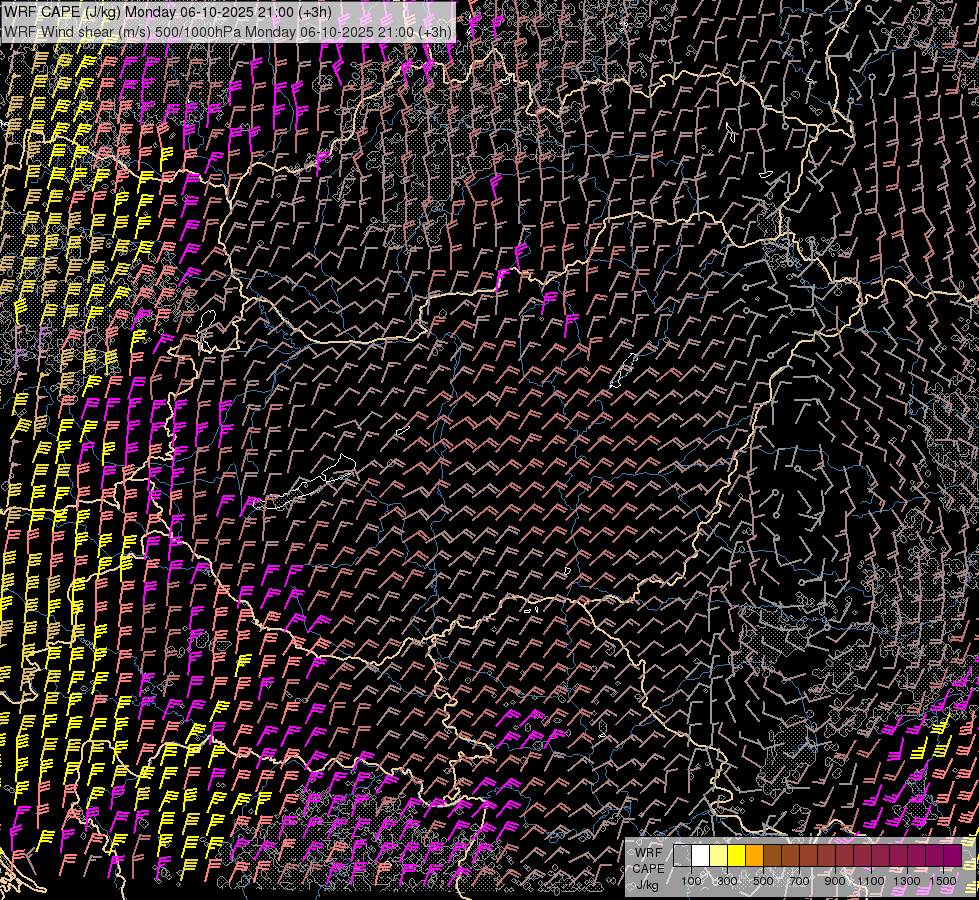Choose the 1100 legend scale label

[871, 881]
